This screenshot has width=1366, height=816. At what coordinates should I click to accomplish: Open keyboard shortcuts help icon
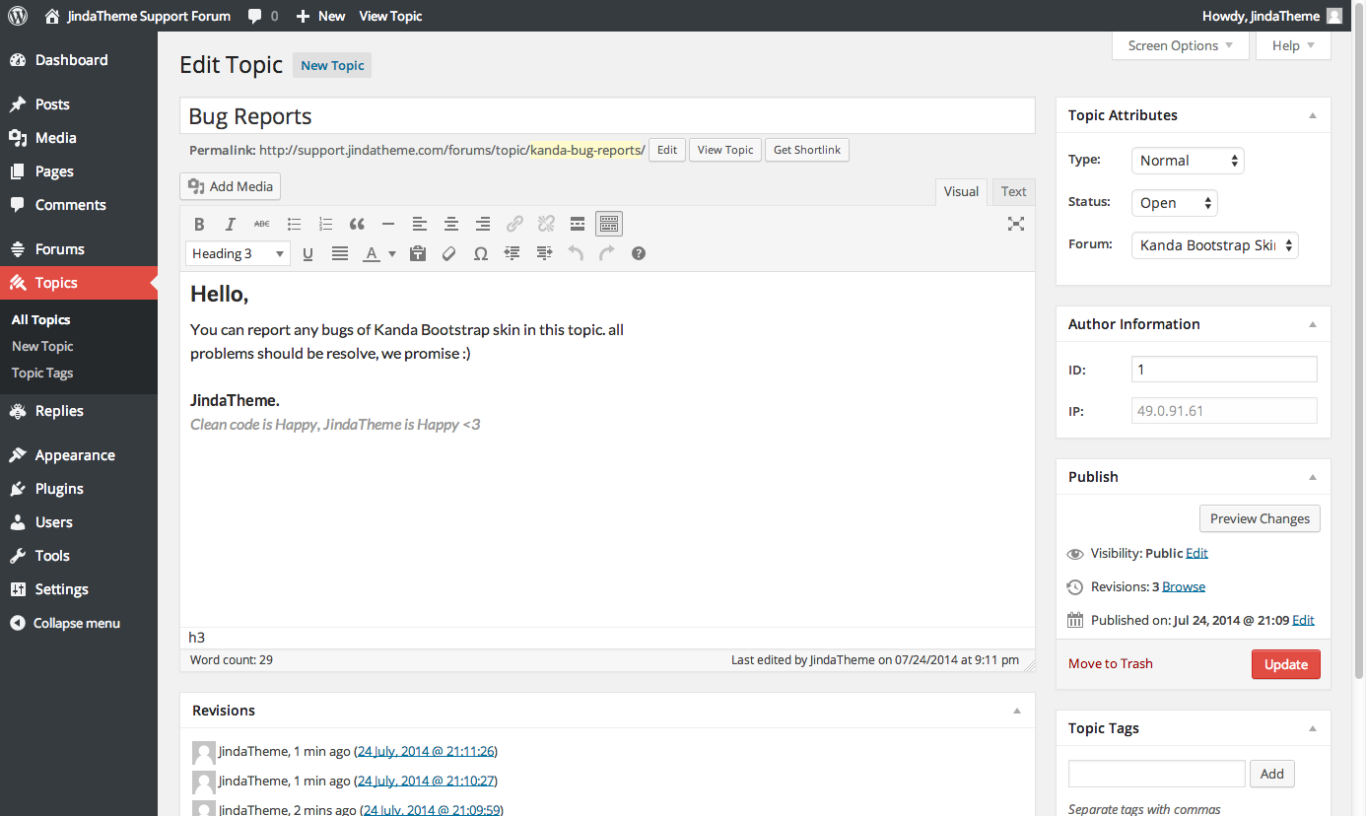638,254
